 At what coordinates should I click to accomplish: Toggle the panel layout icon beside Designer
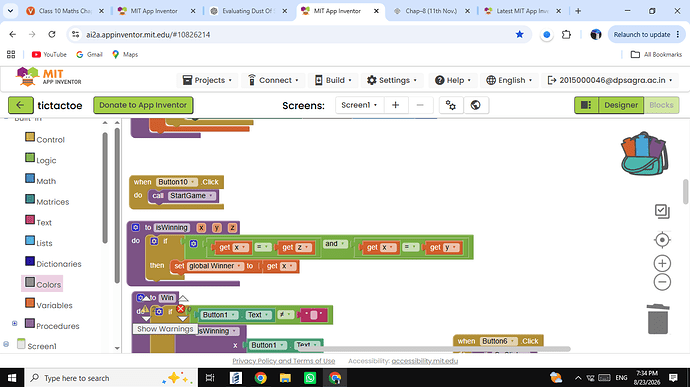(x=586, y=105)
